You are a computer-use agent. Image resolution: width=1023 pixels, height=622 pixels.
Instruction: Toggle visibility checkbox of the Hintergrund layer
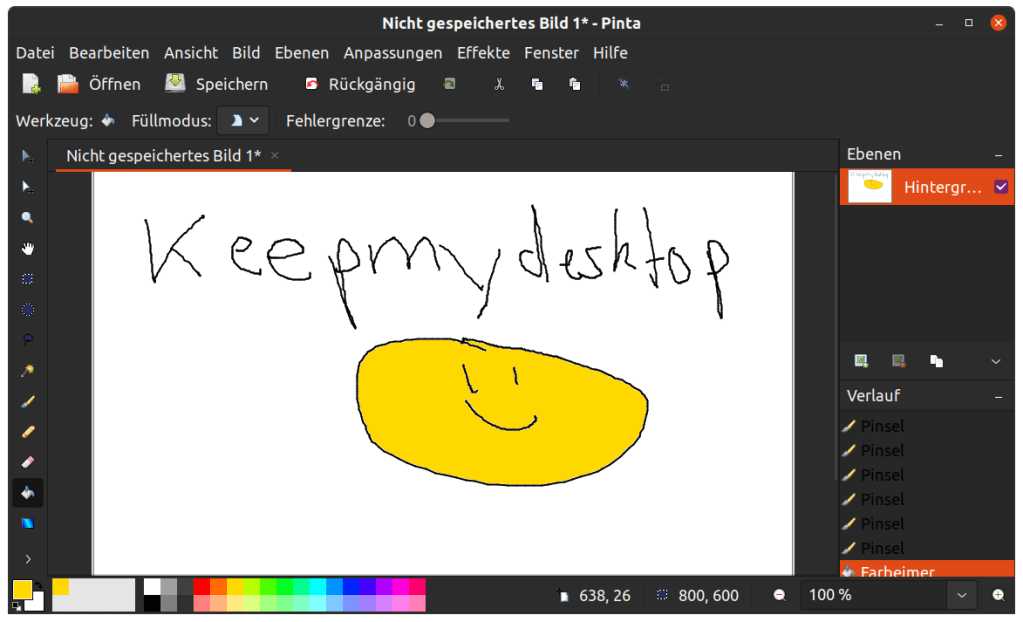tap(1000, 187)
